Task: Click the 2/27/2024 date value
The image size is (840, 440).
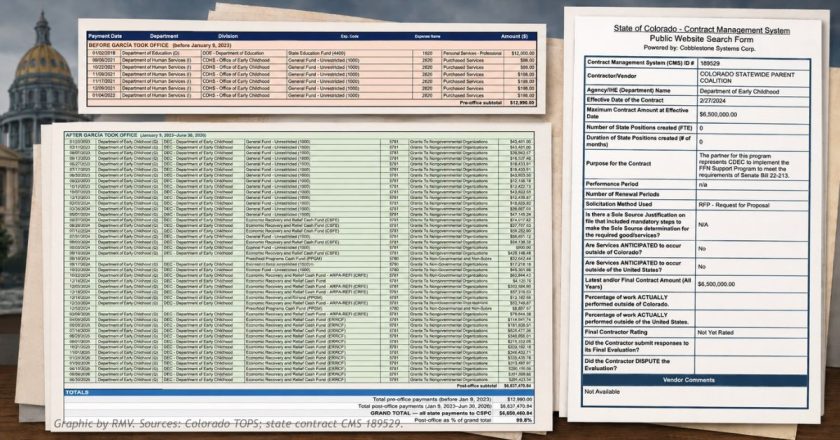Action: [711, 100]
